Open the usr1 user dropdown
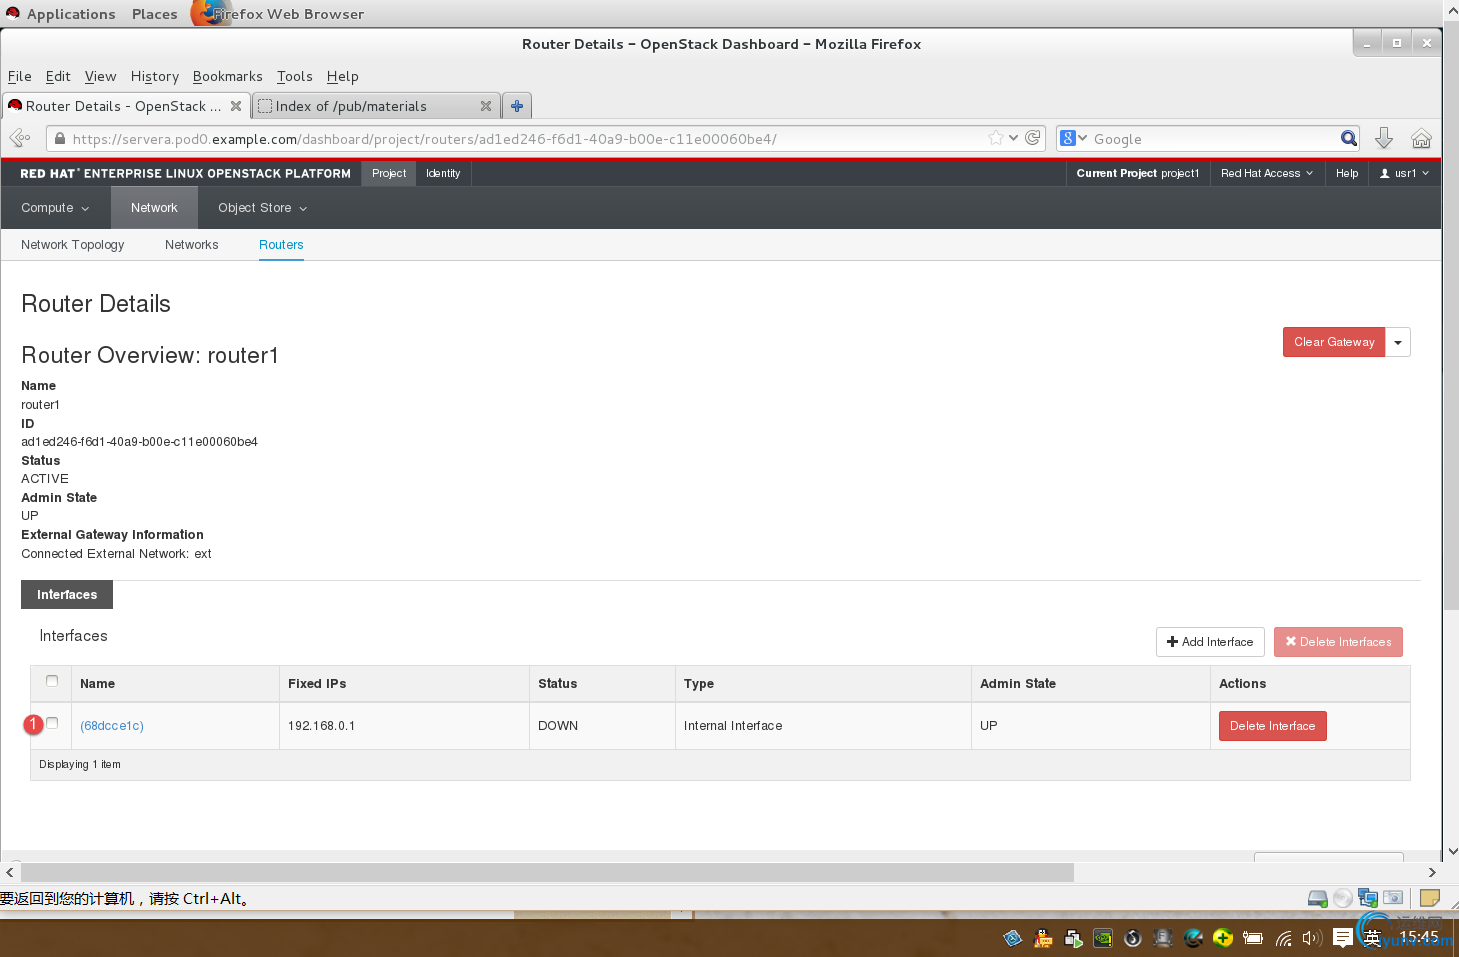Viewport: 1459px width, 957px height. click(x=1404, y=173)
